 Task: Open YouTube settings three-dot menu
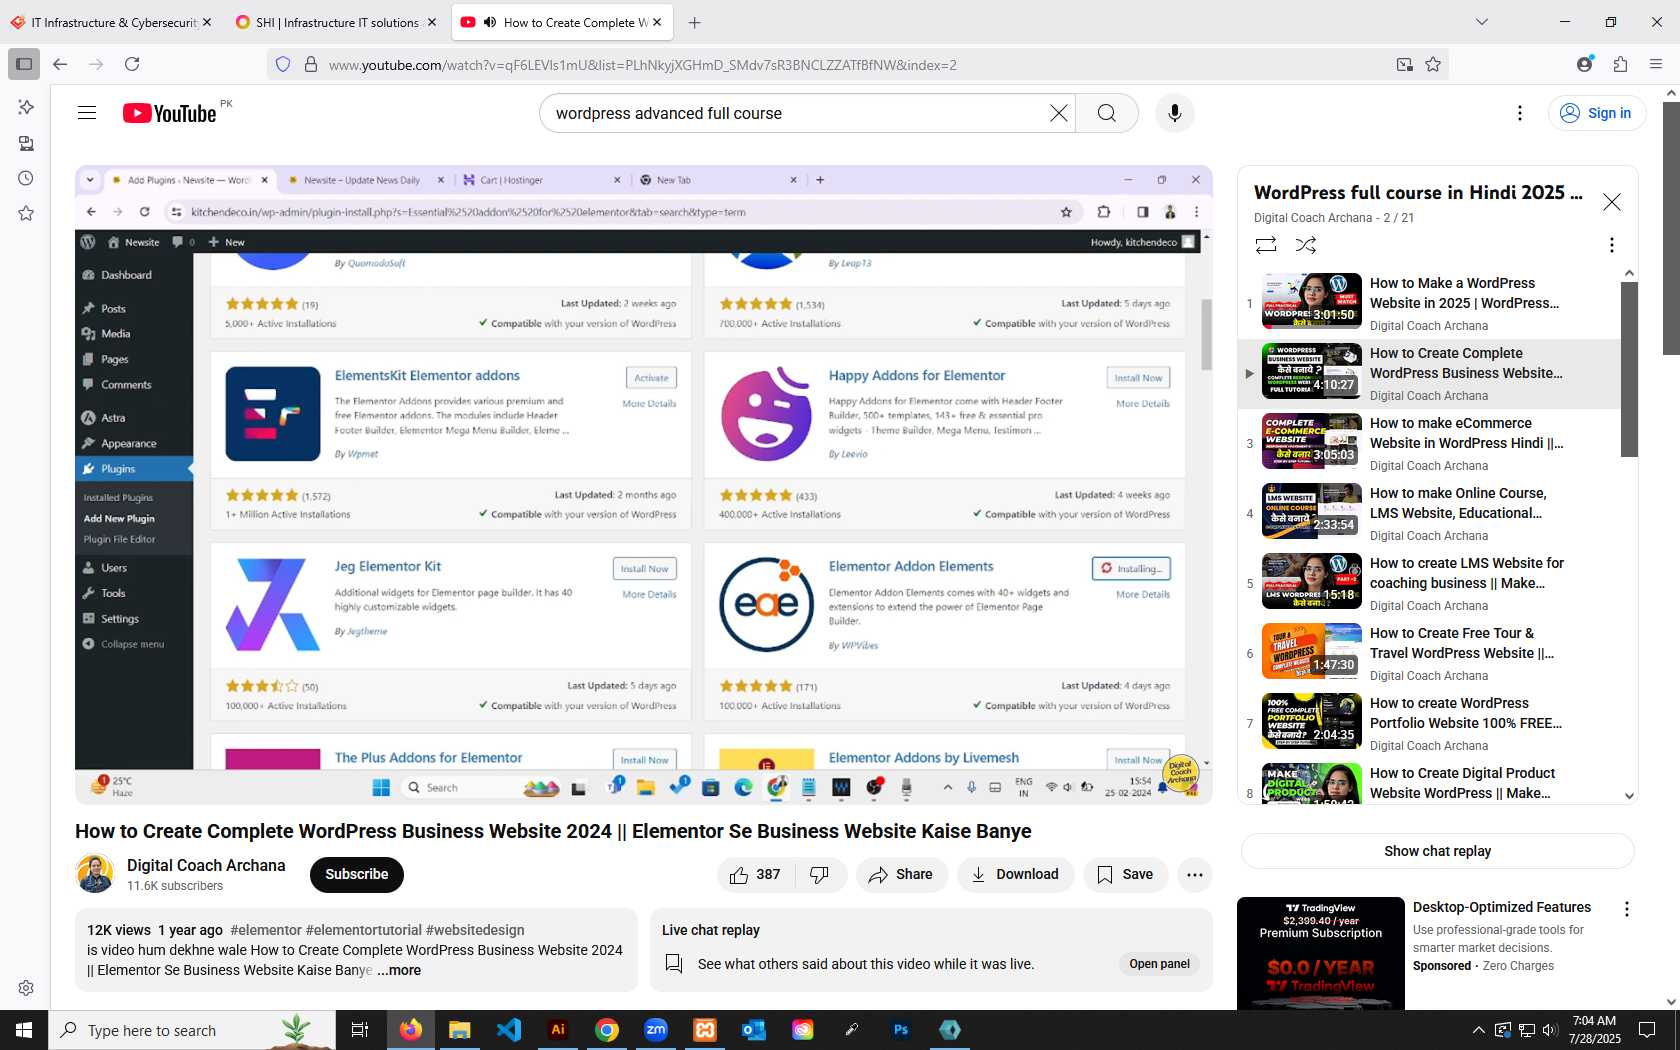coord(1520,113)
